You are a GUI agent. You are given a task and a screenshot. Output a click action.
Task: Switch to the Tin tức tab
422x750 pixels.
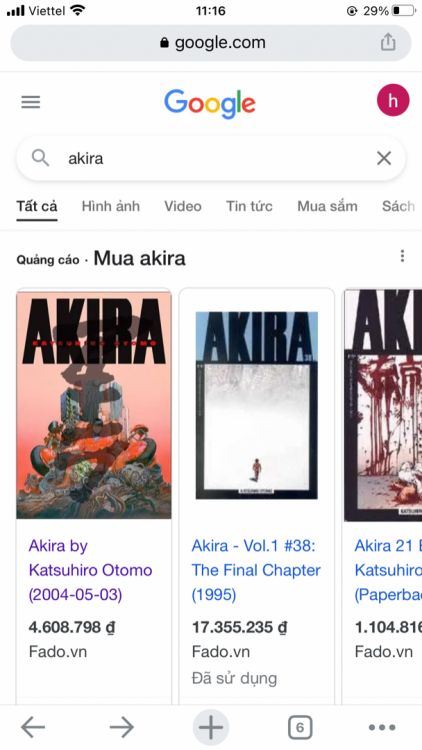pyautogui.click(x=249, y=206)
